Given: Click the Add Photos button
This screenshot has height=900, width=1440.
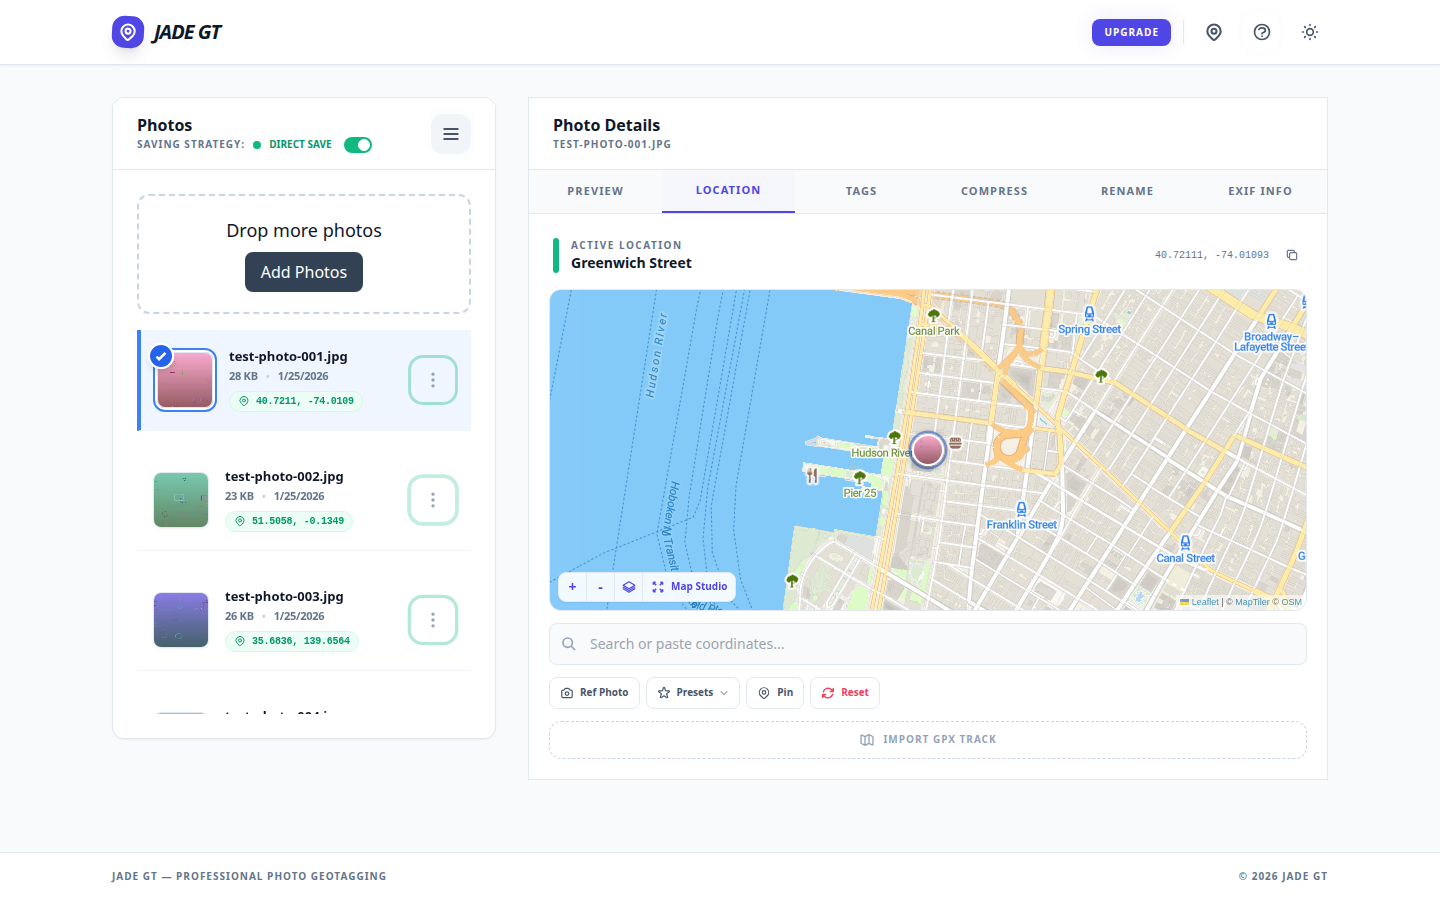Looking at the screenshot, I should tap(304, 272).
